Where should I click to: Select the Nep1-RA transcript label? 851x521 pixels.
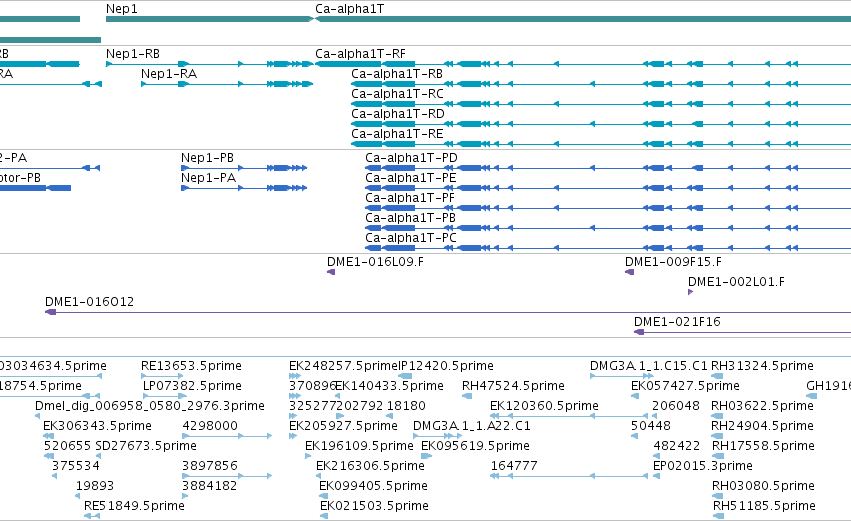[x=169, y=74]
